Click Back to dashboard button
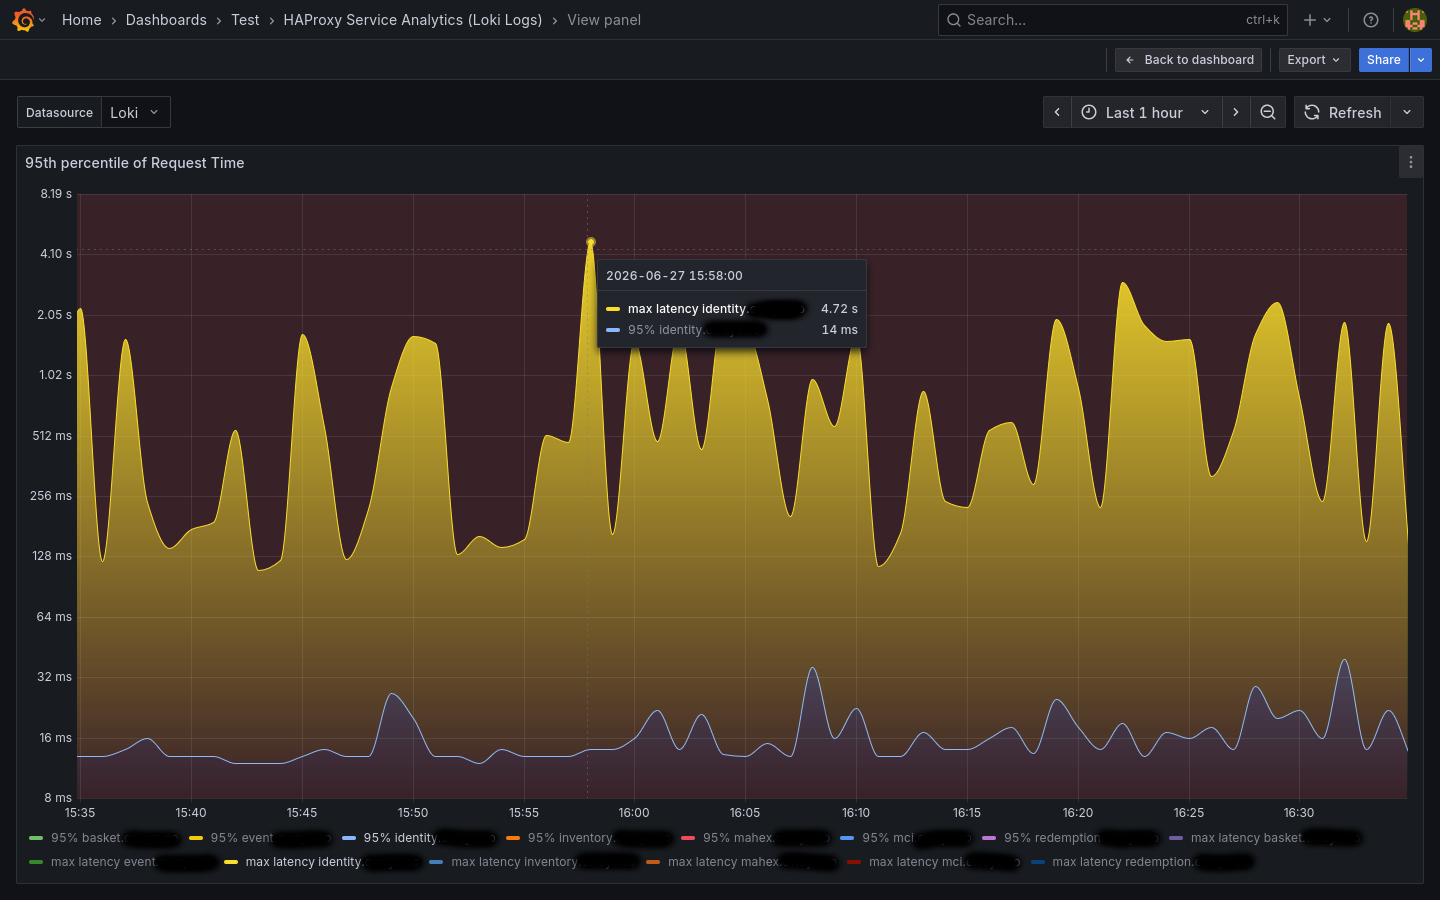The image size is (1440, 900). pos(1188,60)
